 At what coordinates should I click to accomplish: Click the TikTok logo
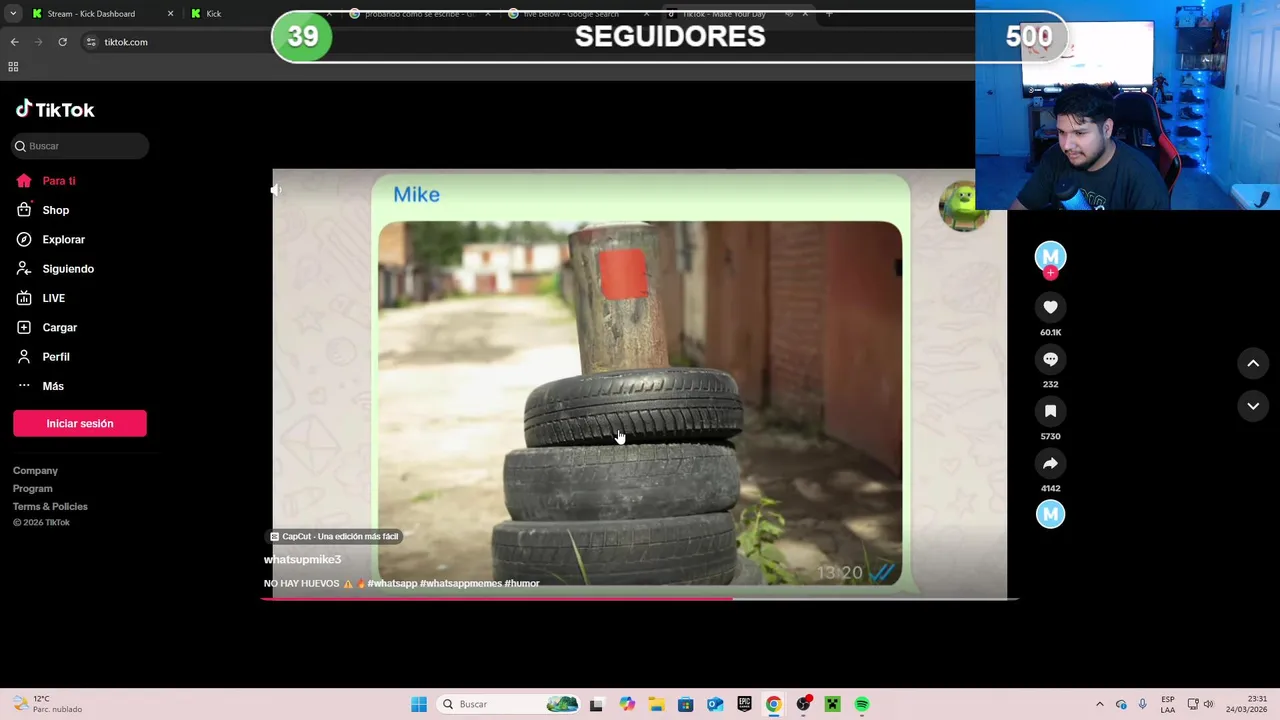click(x=55, y=110)
